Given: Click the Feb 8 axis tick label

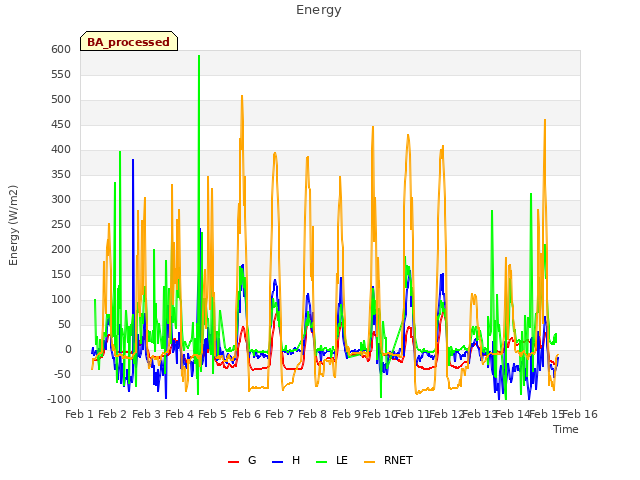Looking at the screenshot, I should [x=313, y=414].
